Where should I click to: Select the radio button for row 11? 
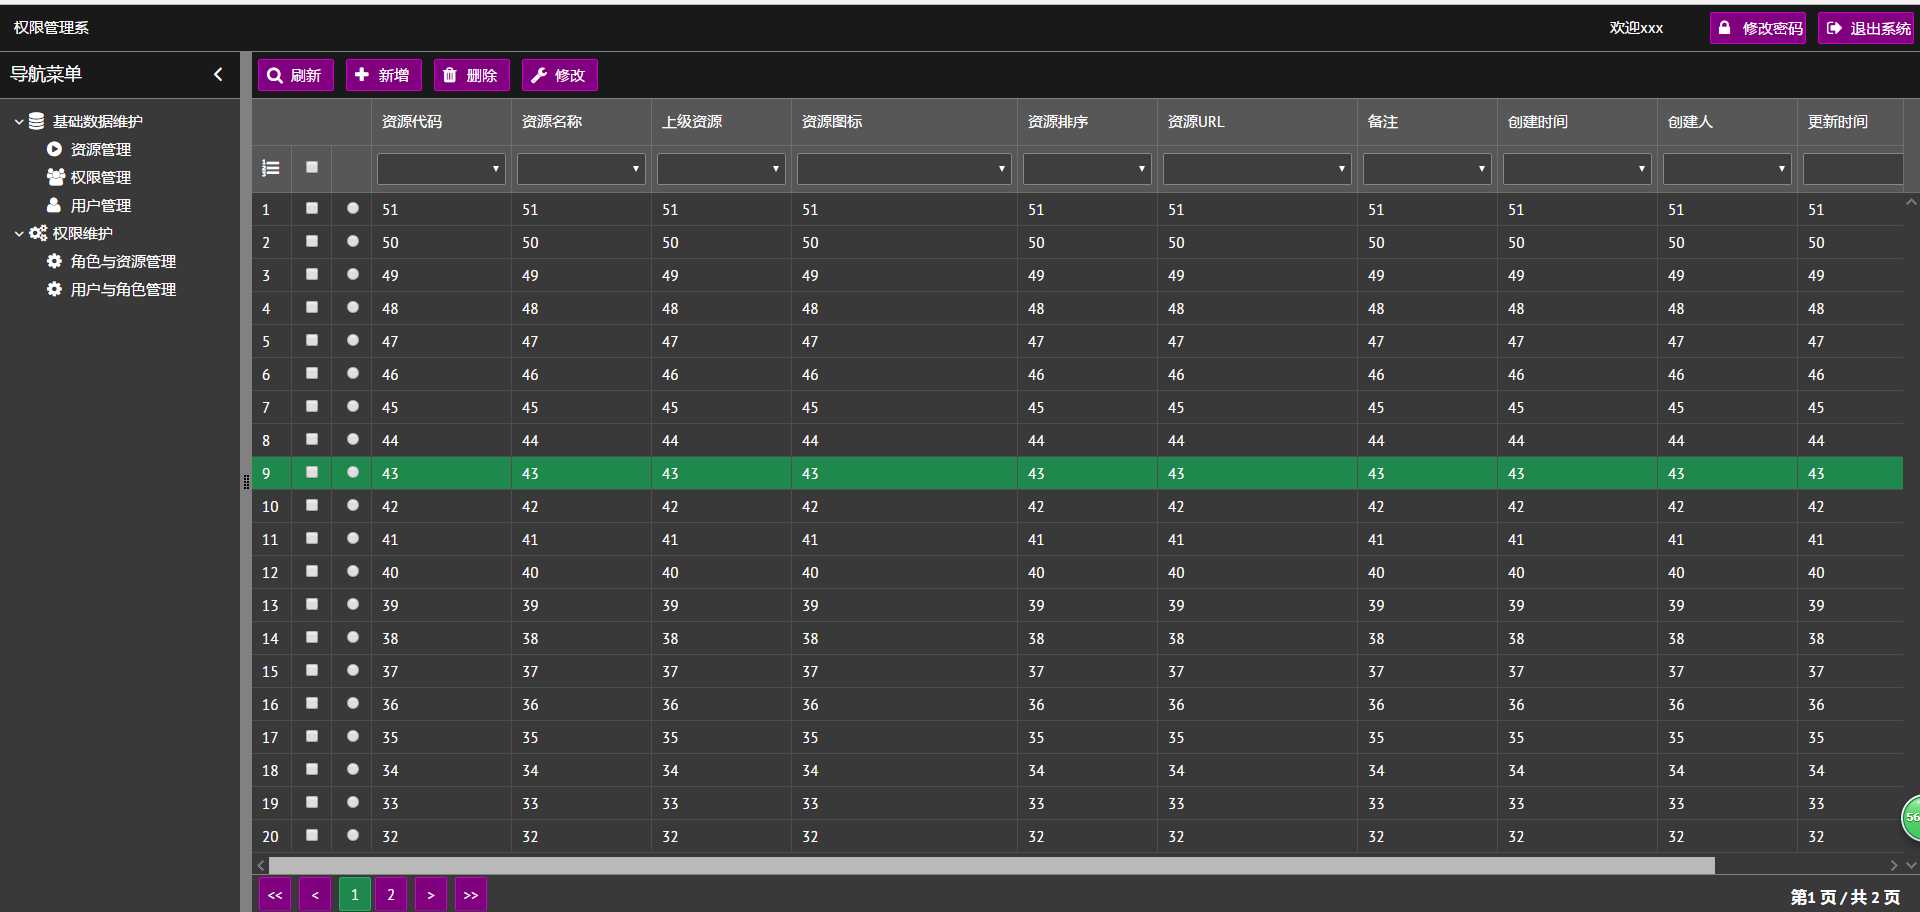click(x=353, y=539)
